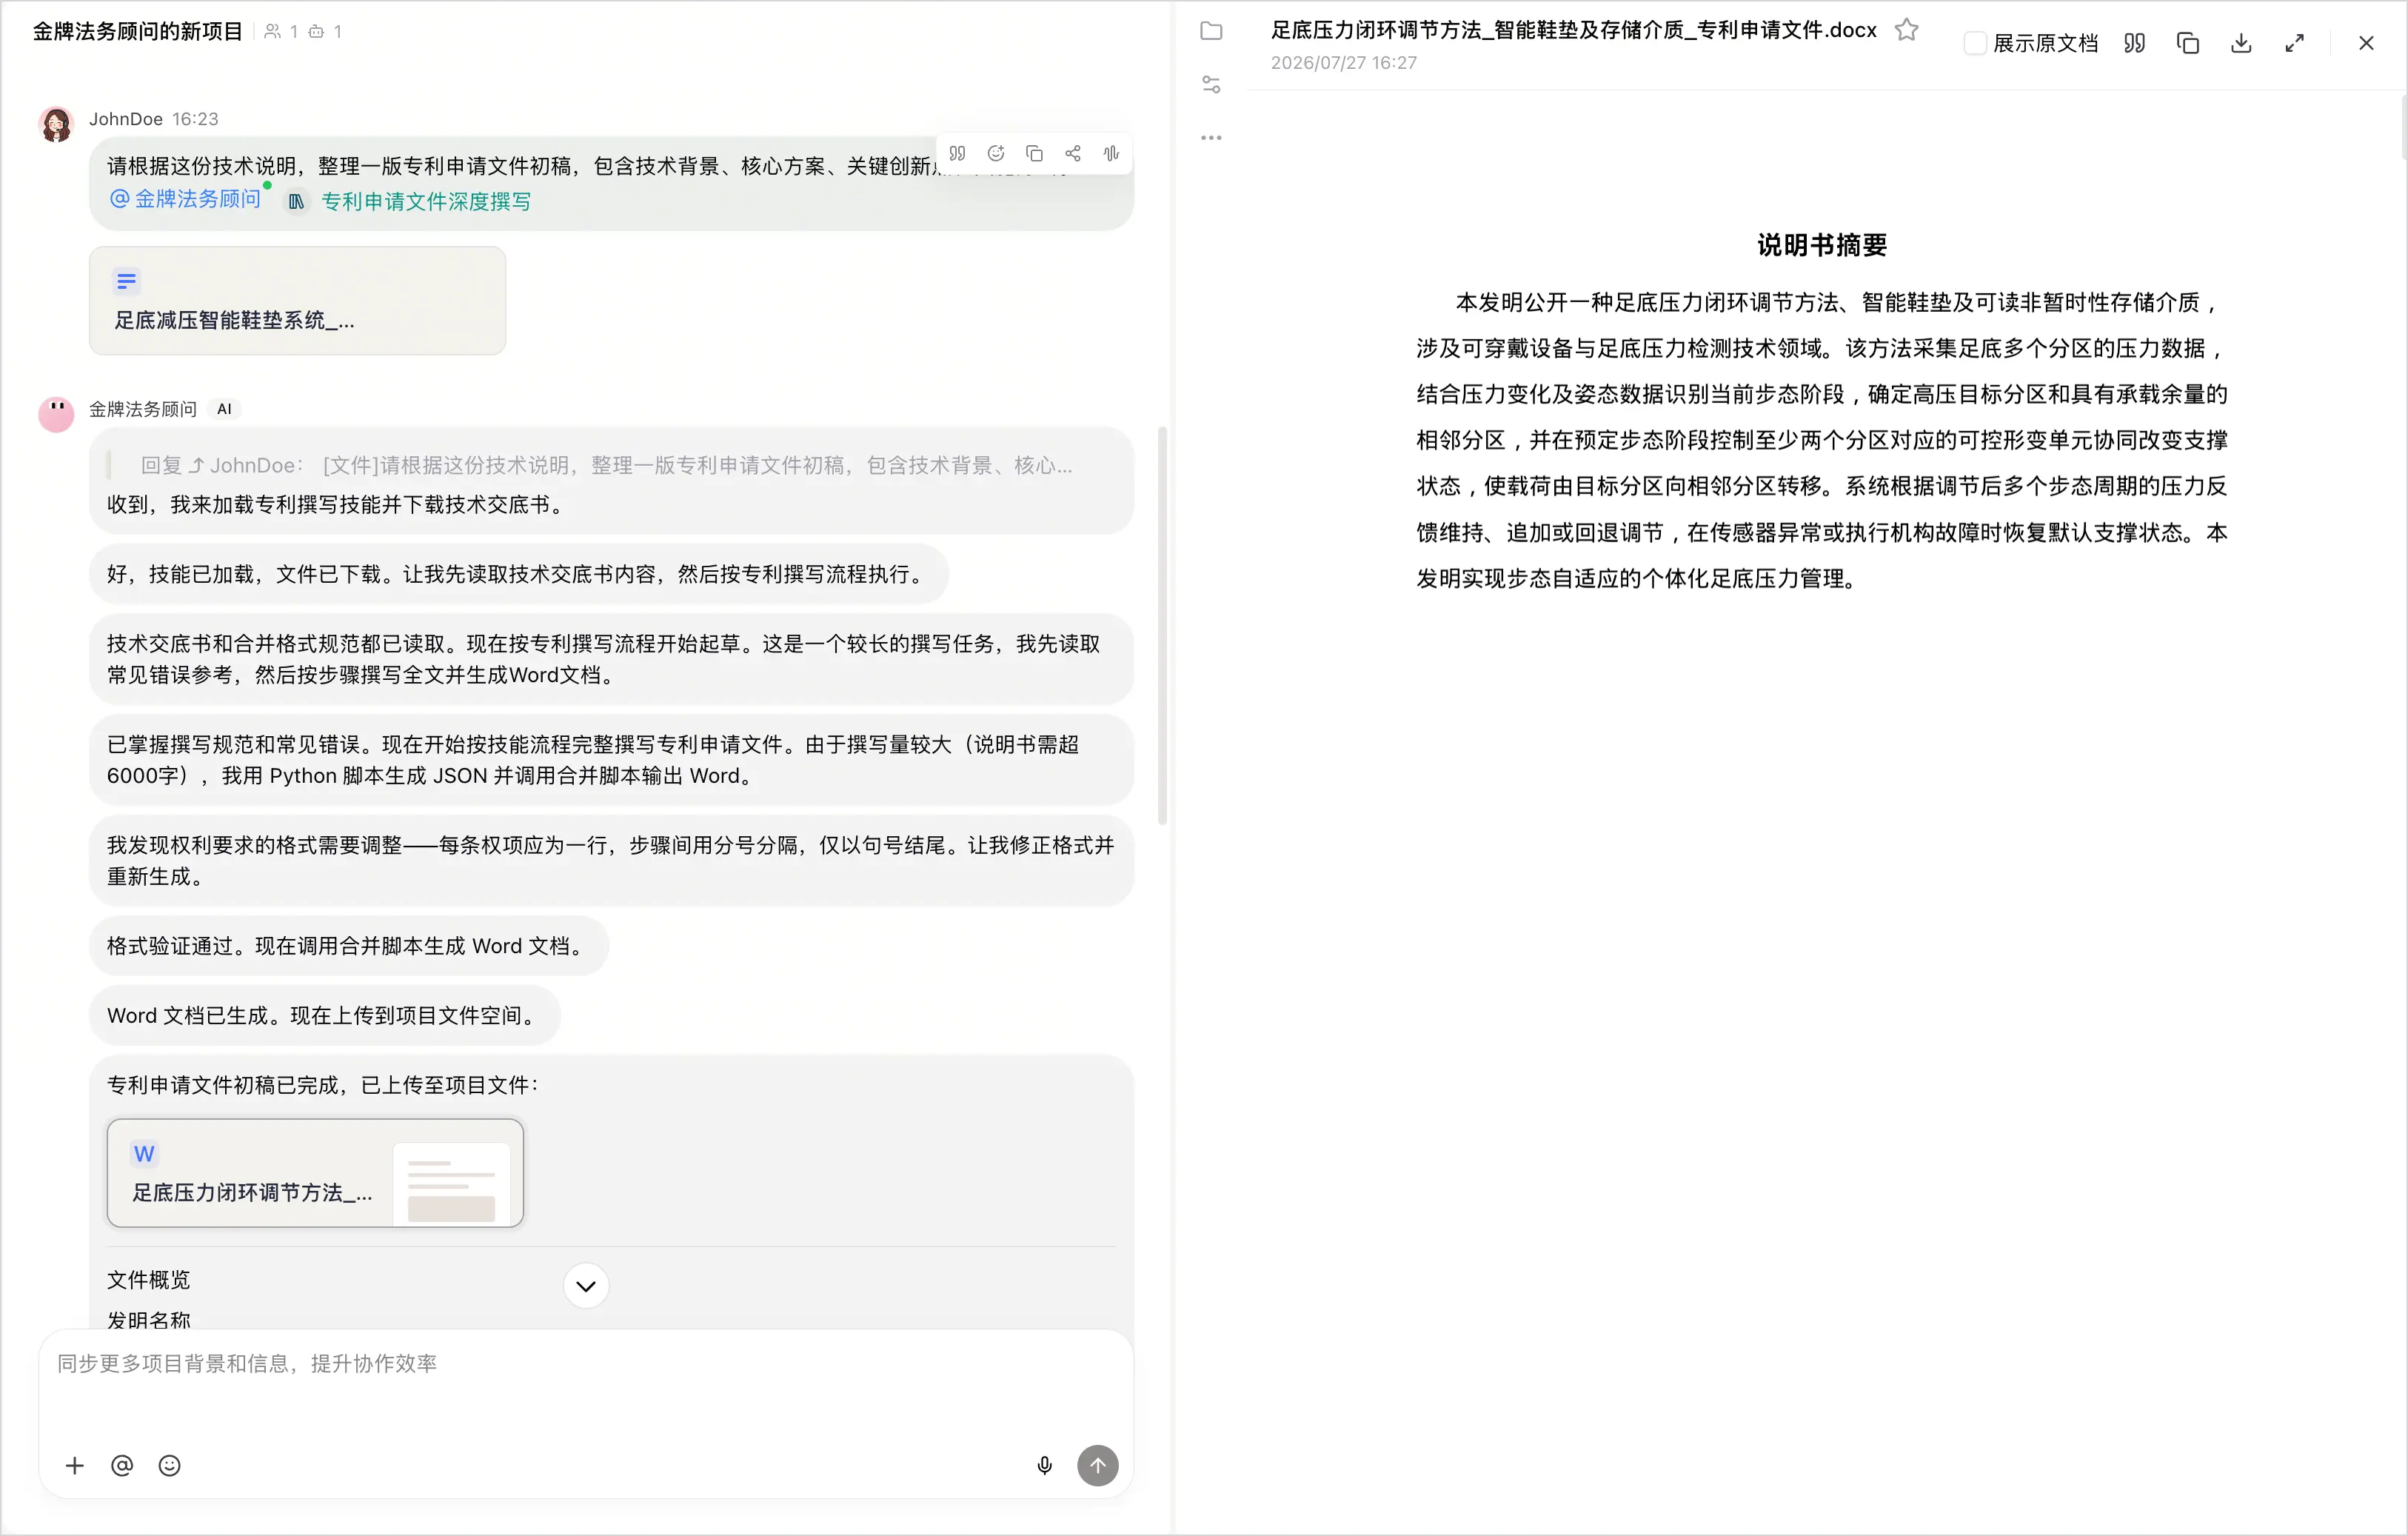Click the message input field

pos(586,1390)
